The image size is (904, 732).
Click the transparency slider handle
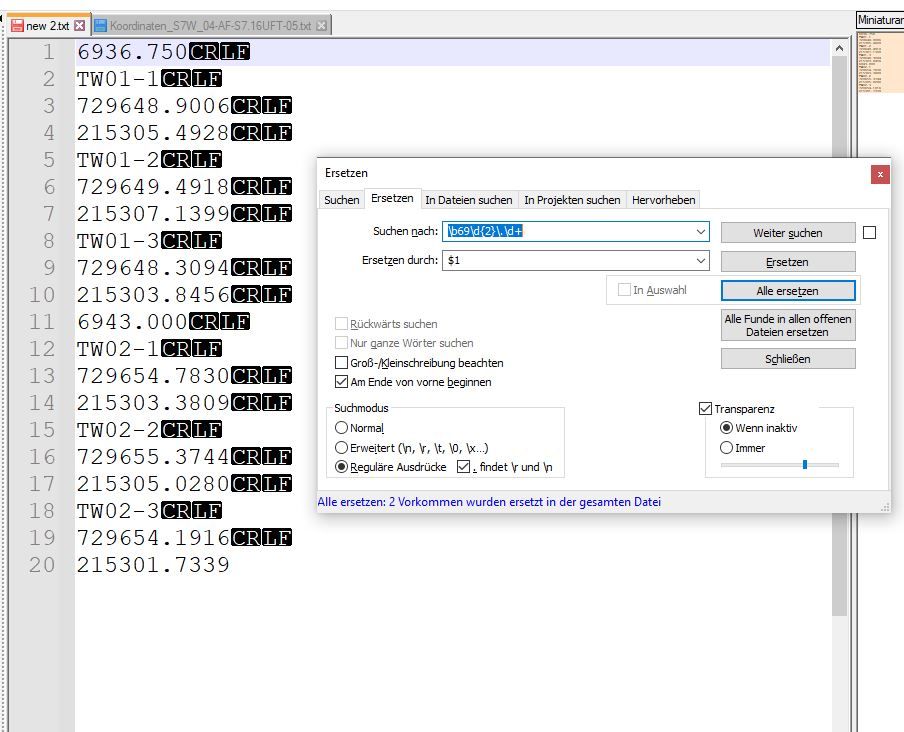tap(805, 465)
